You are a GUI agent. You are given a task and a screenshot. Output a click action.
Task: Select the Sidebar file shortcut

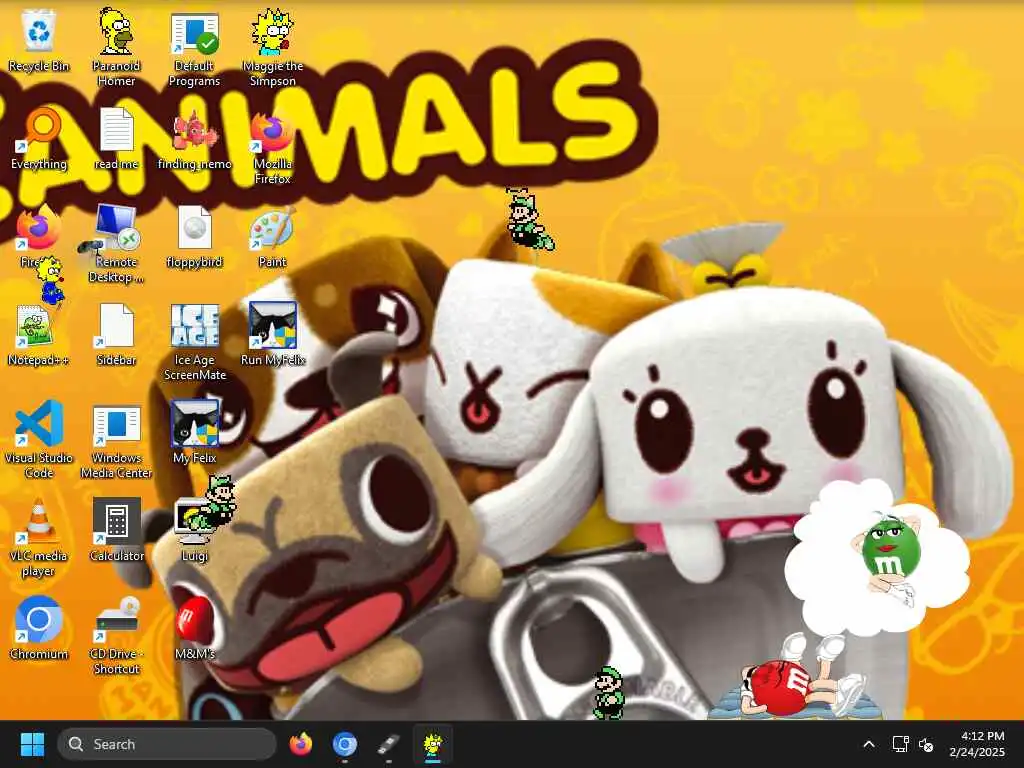click(x=116, y=334)
